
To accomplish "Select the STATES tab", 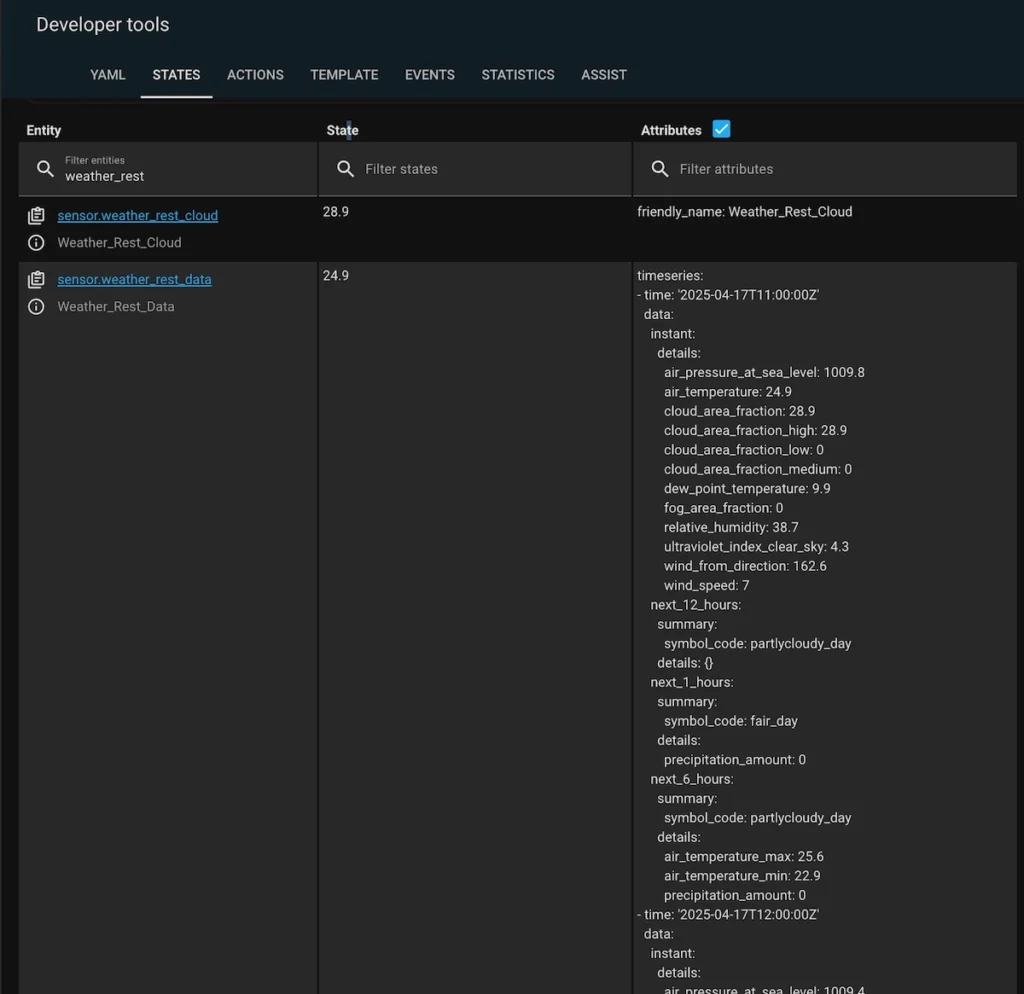I will click(x=176, y=75).
